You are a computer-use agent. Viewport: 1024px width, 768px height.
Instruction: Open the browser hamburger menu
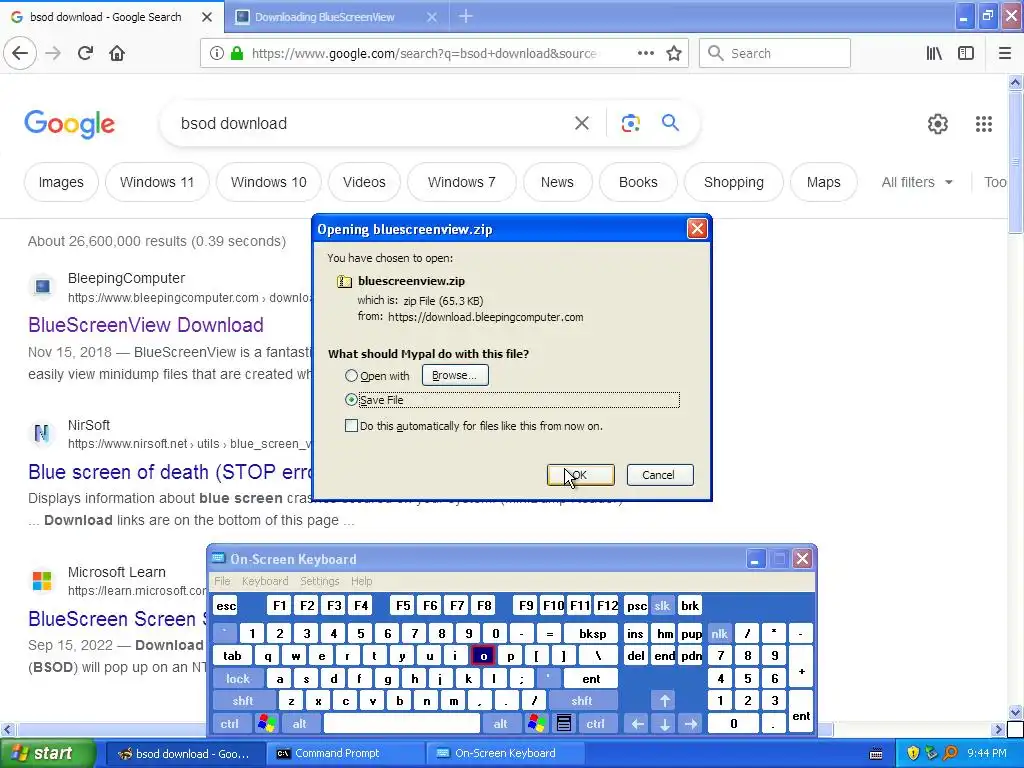click(1005, 53)
